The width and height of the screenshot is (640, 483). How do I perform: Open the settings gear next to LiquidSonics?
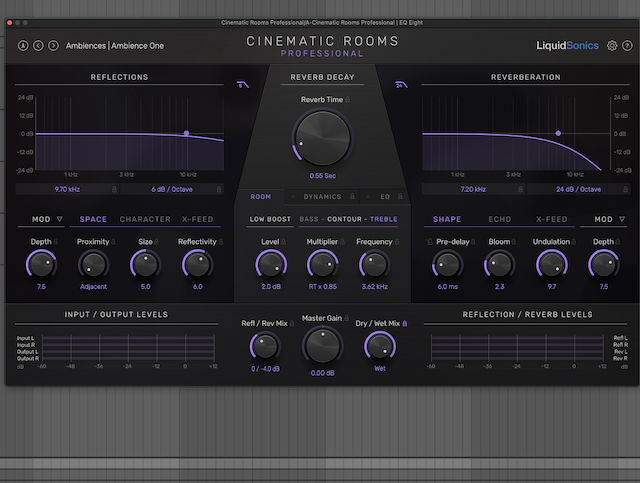pos(612,46)
